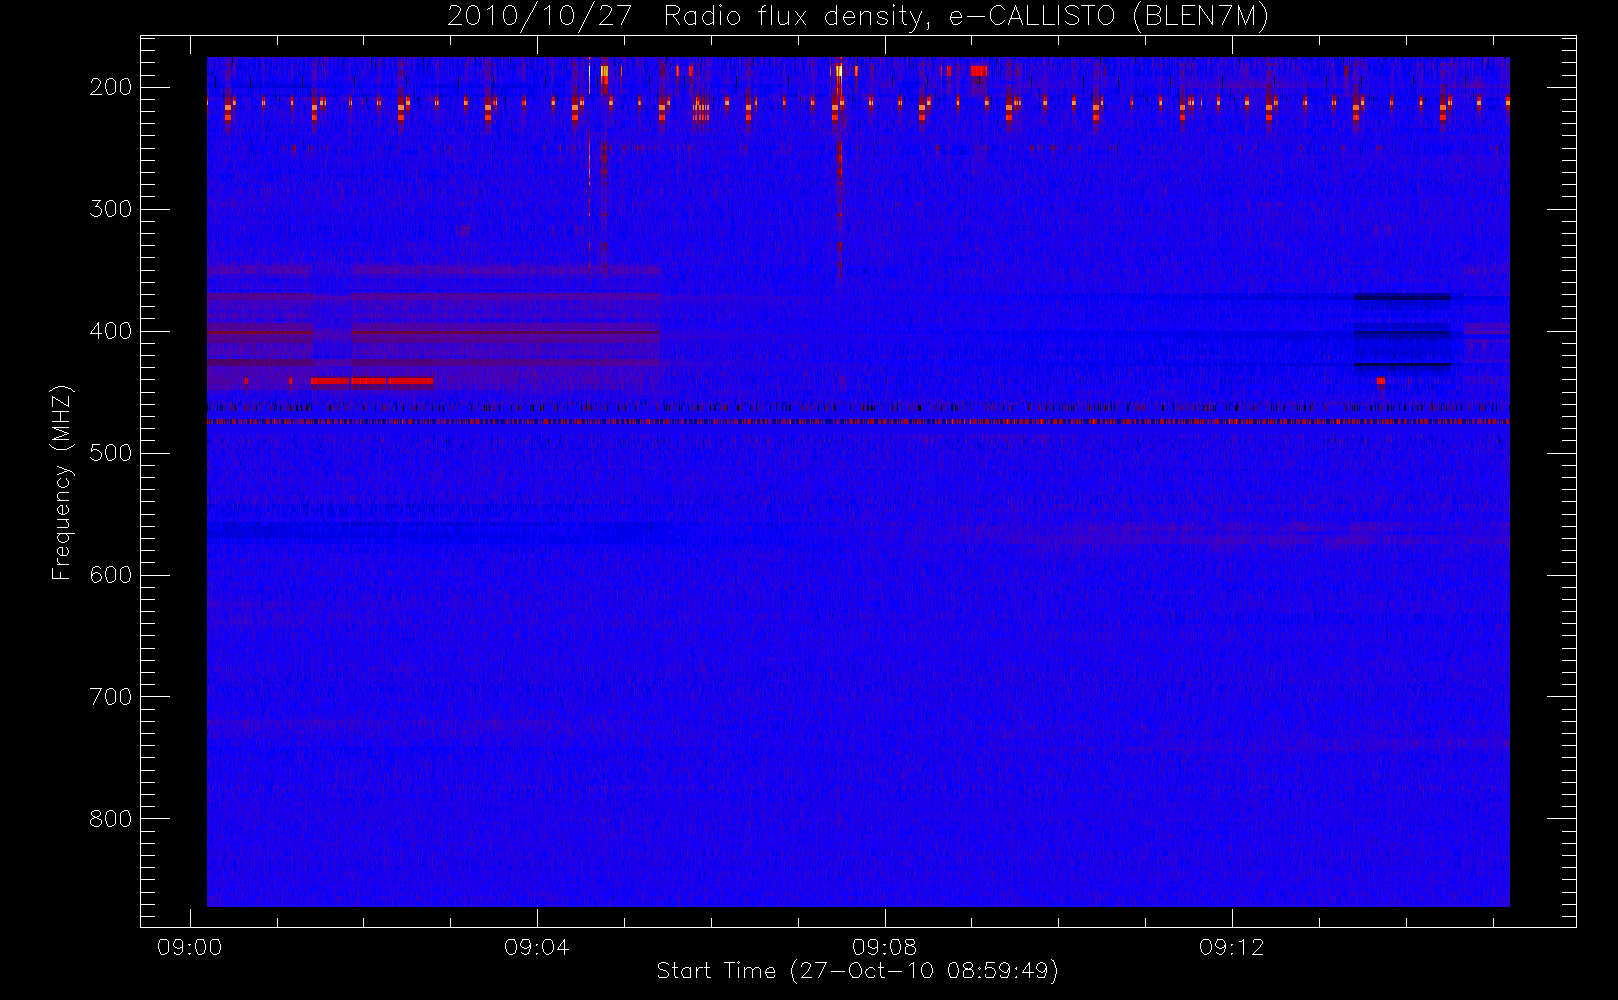Click the plot title 'Radio flux density, e-CALLISTO (BLEN7M)'
This screenshot has height=1000, width=1618.
tap(966, 17)
